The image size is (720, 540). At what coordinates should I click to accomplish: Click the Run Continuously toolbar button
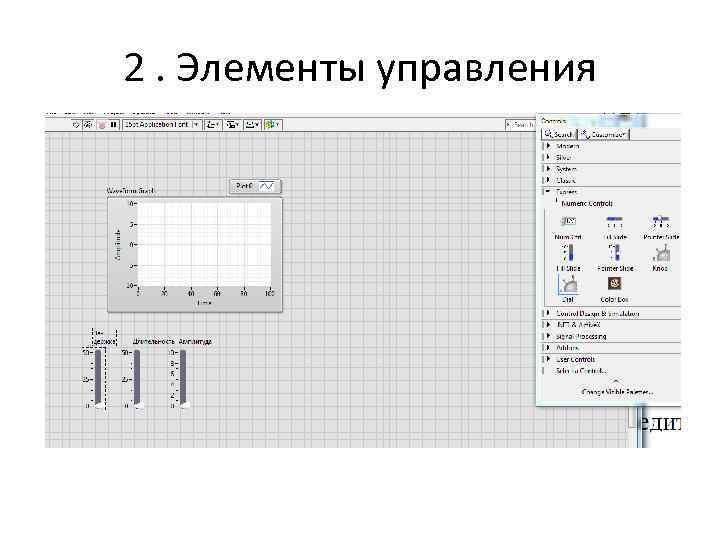(89, 124)
